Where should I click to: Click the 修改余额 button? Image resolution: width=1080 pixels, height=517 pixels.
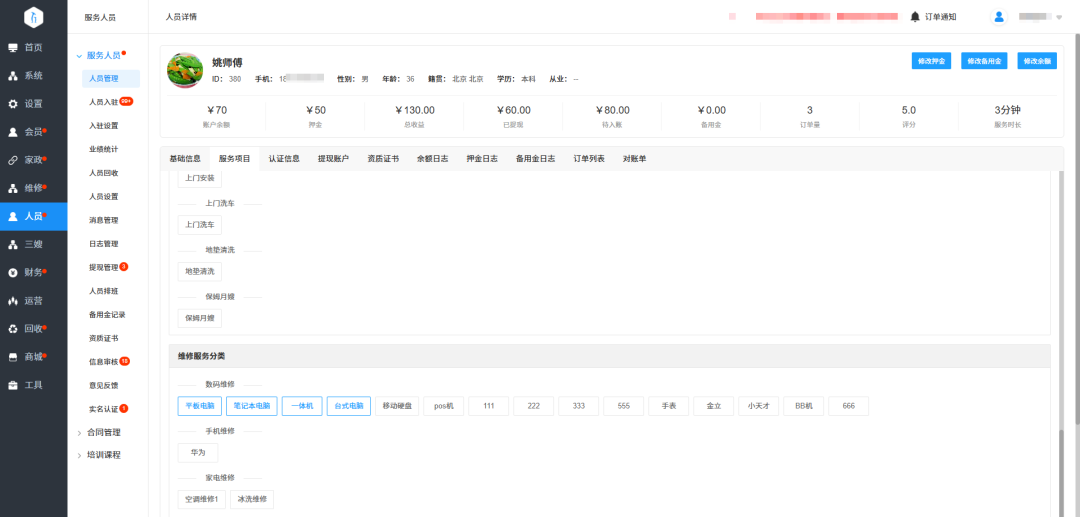tap(1037, 61)
